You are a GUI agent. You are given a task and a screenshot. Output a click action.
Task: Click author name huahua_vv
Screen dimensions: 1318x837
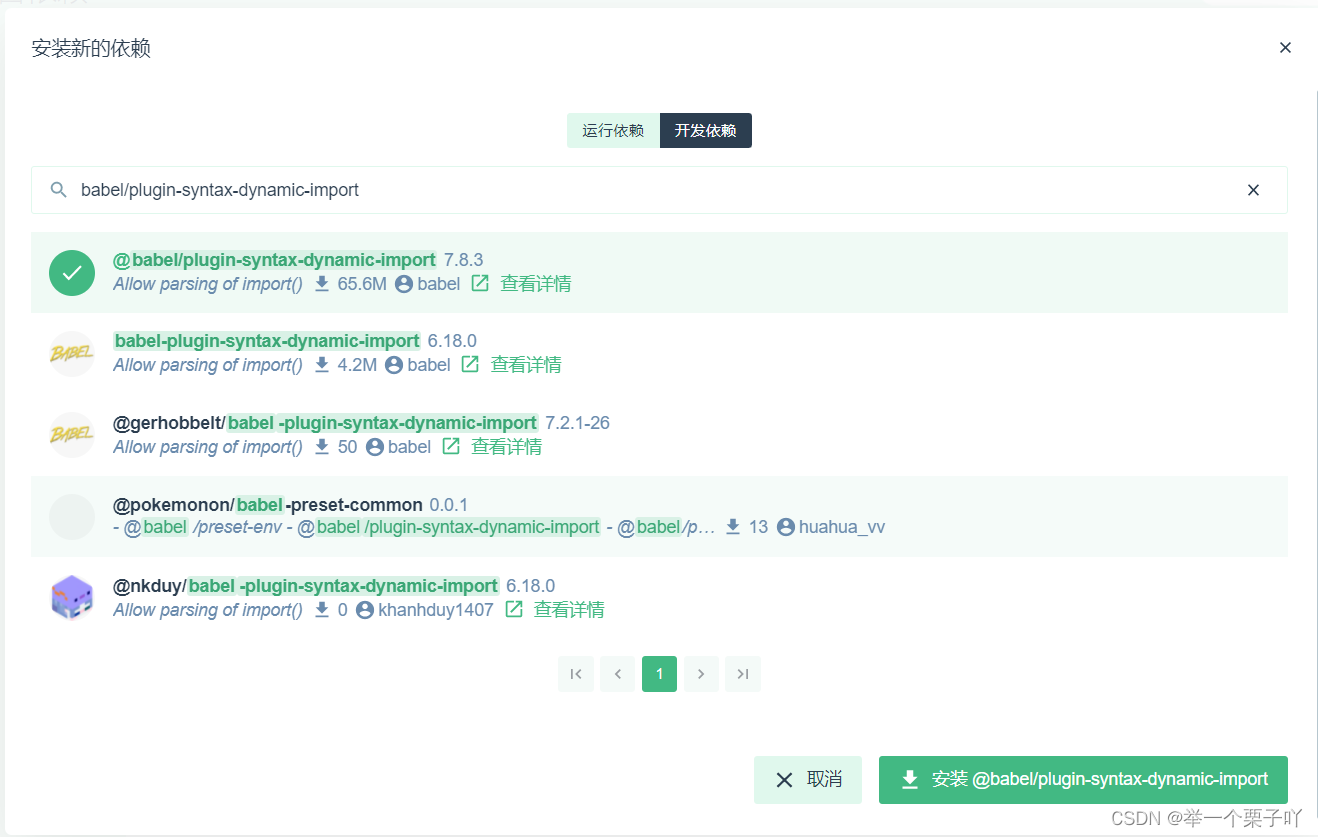842,527
